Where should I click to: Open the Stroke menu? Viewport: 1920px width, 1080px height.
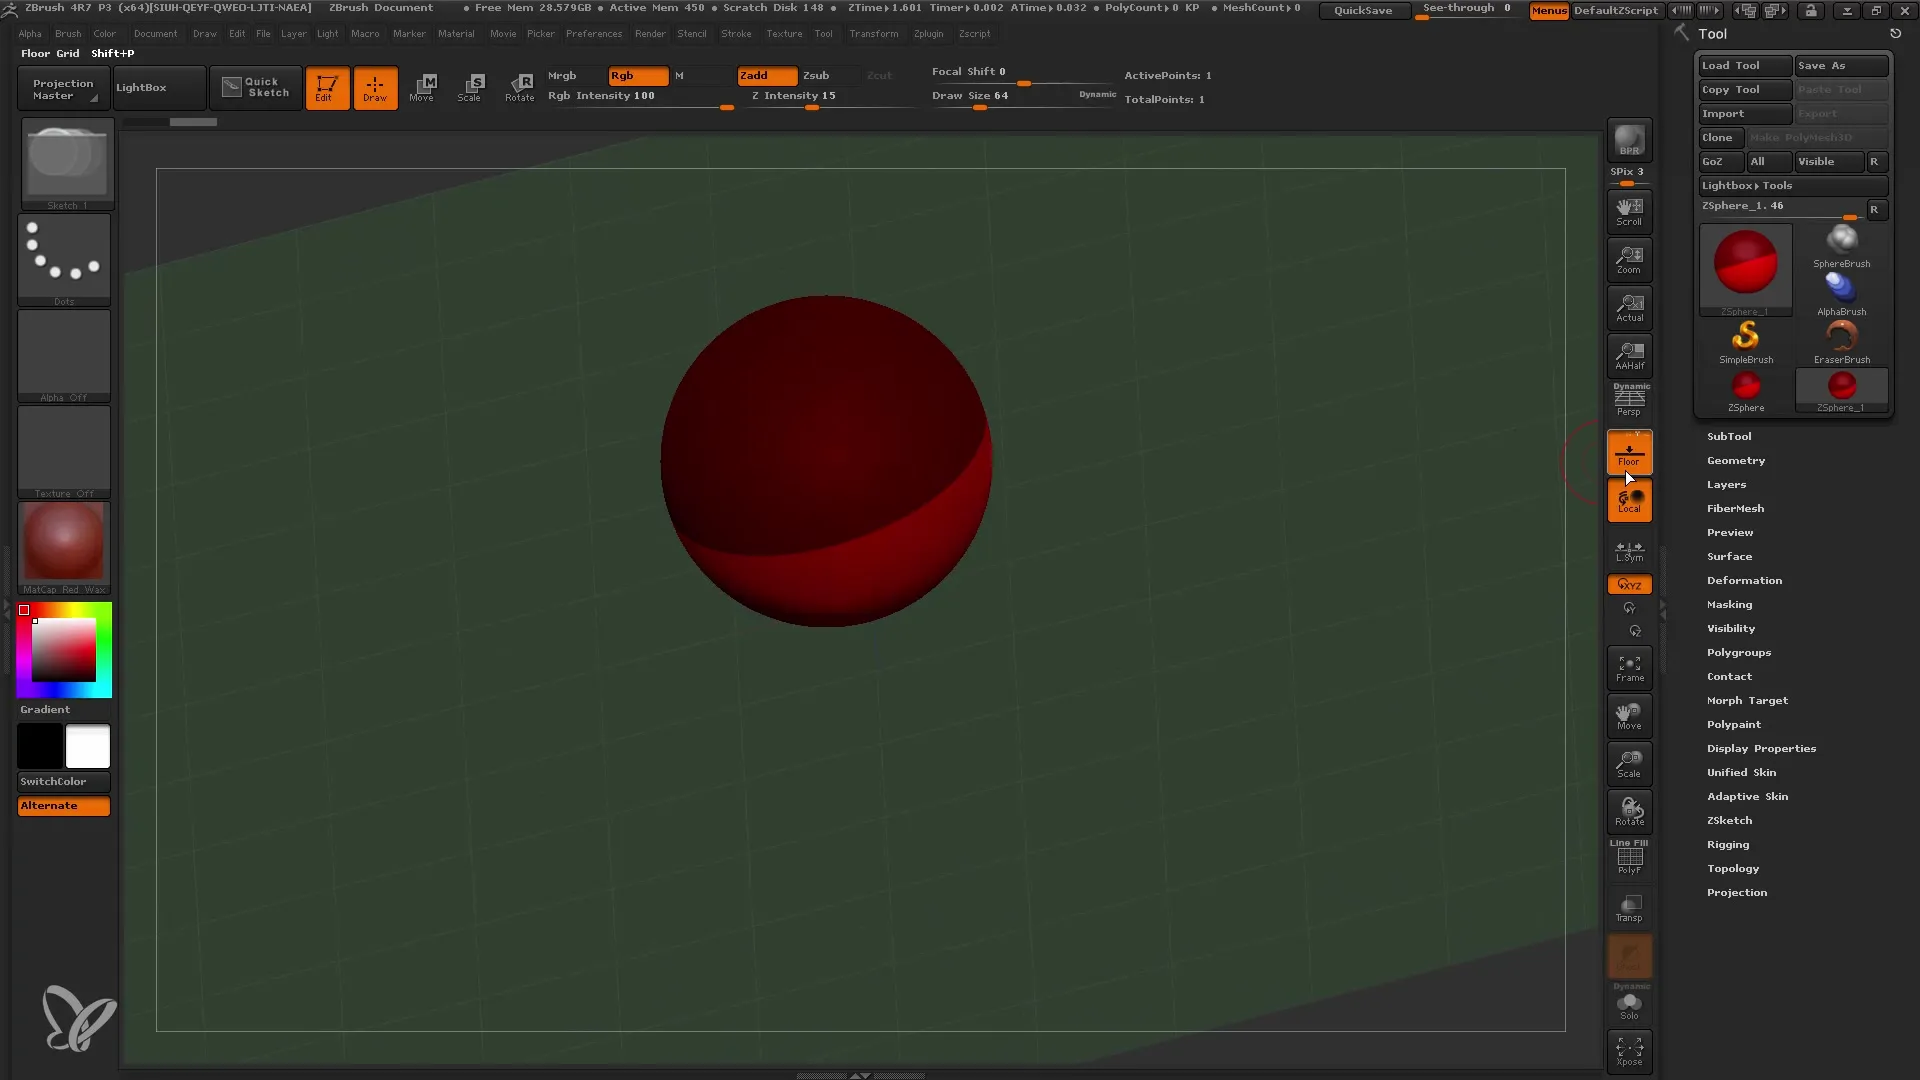(737, 33)
